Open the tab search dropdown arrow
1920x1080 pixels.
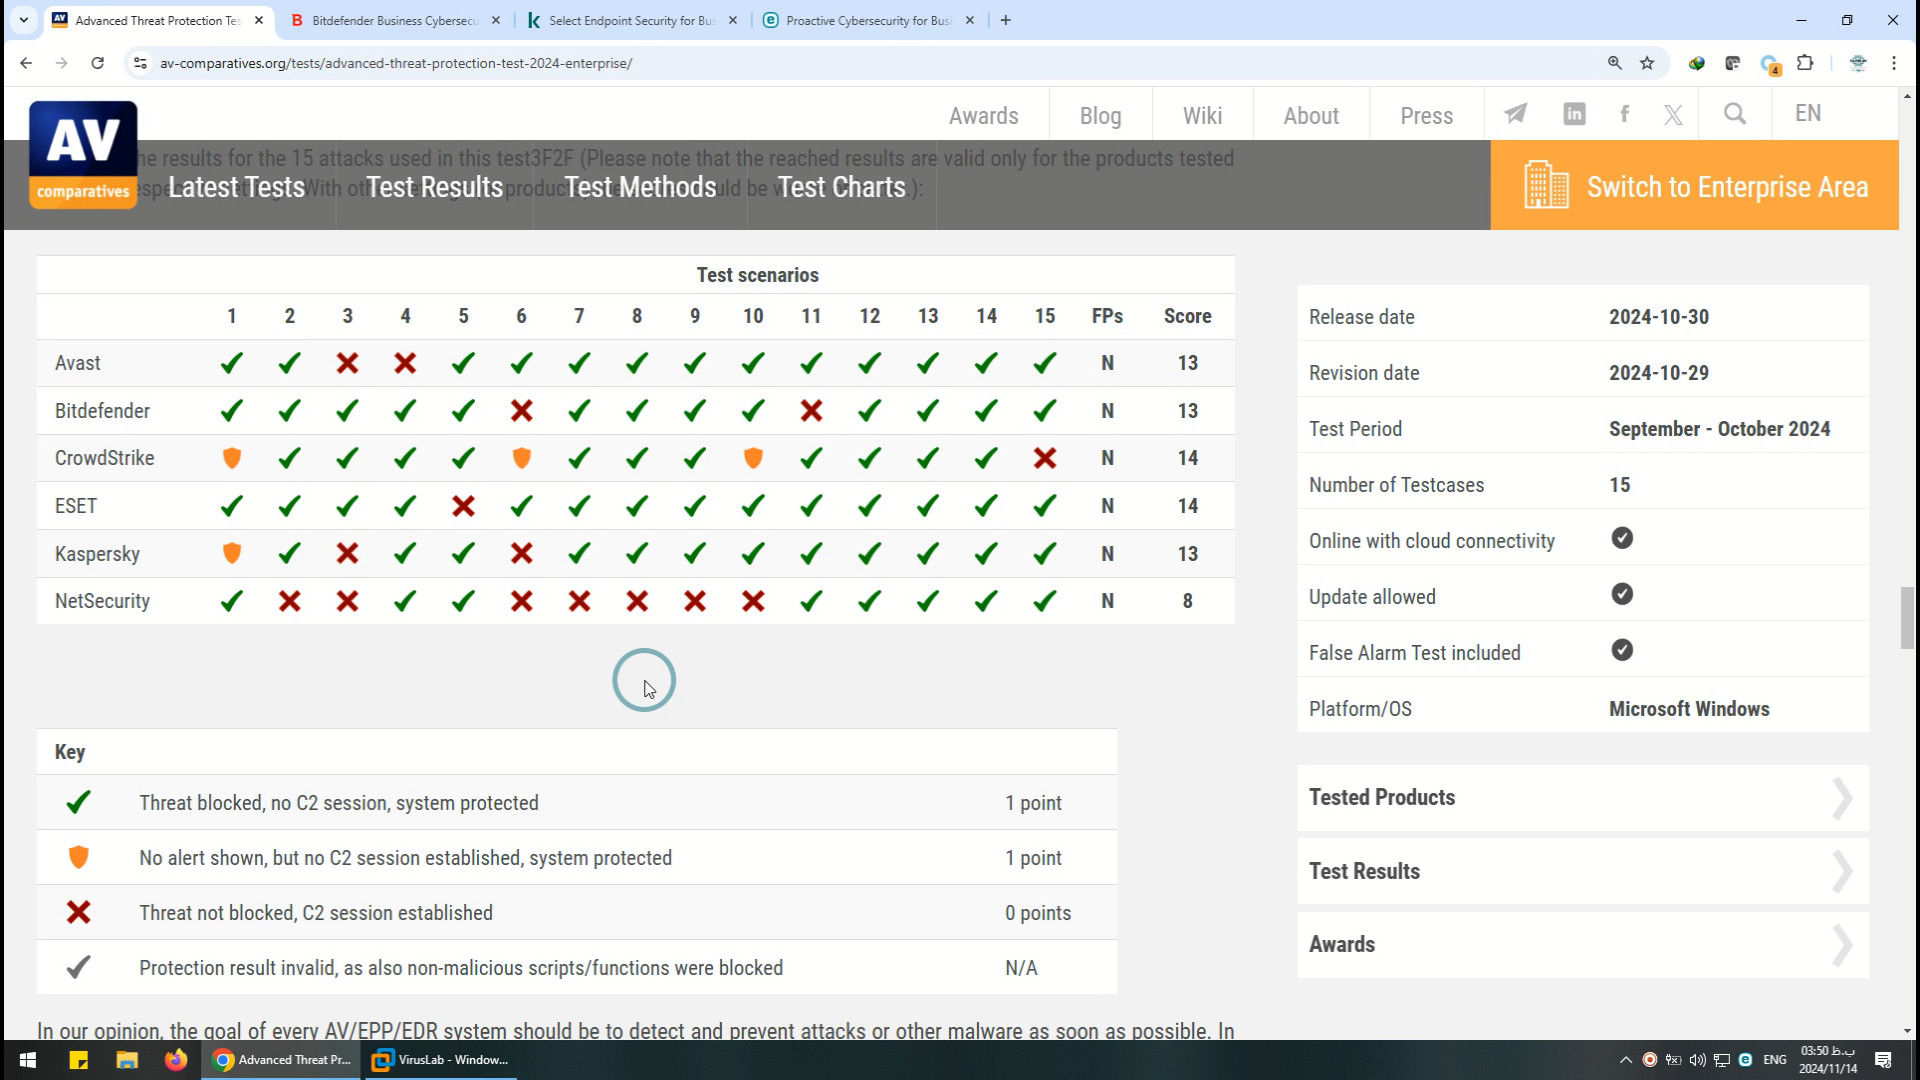(x=24, y=20)
